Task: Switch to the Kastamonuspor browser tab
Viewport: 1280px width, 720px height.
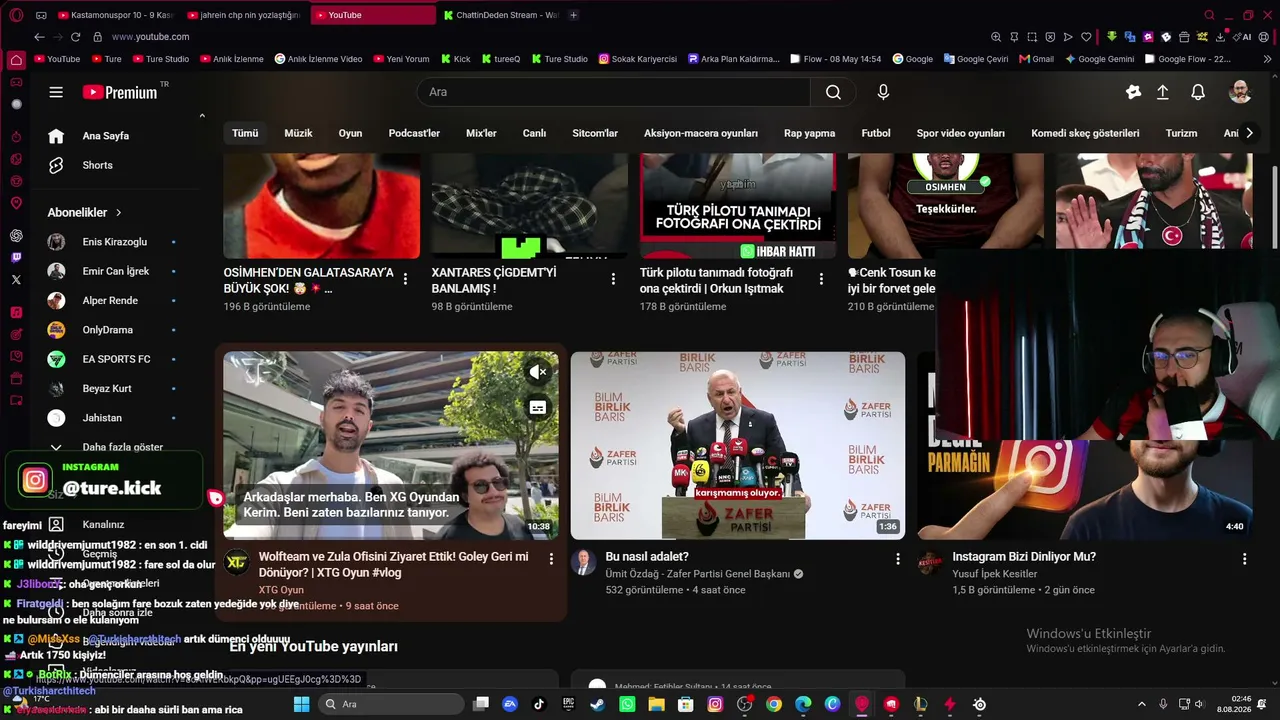Action: point(115,15)
